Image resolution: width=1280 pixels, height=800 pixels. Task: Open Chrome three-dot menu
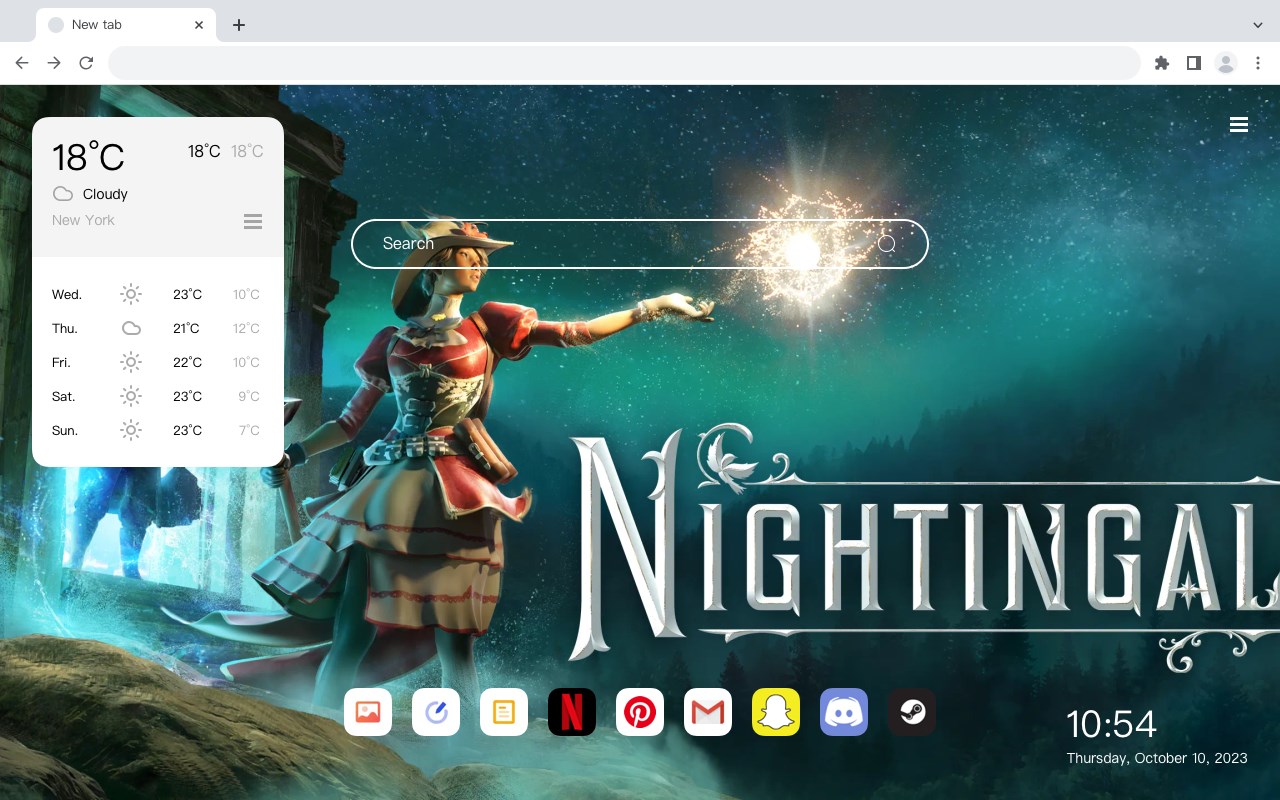tap(1258, 63)
